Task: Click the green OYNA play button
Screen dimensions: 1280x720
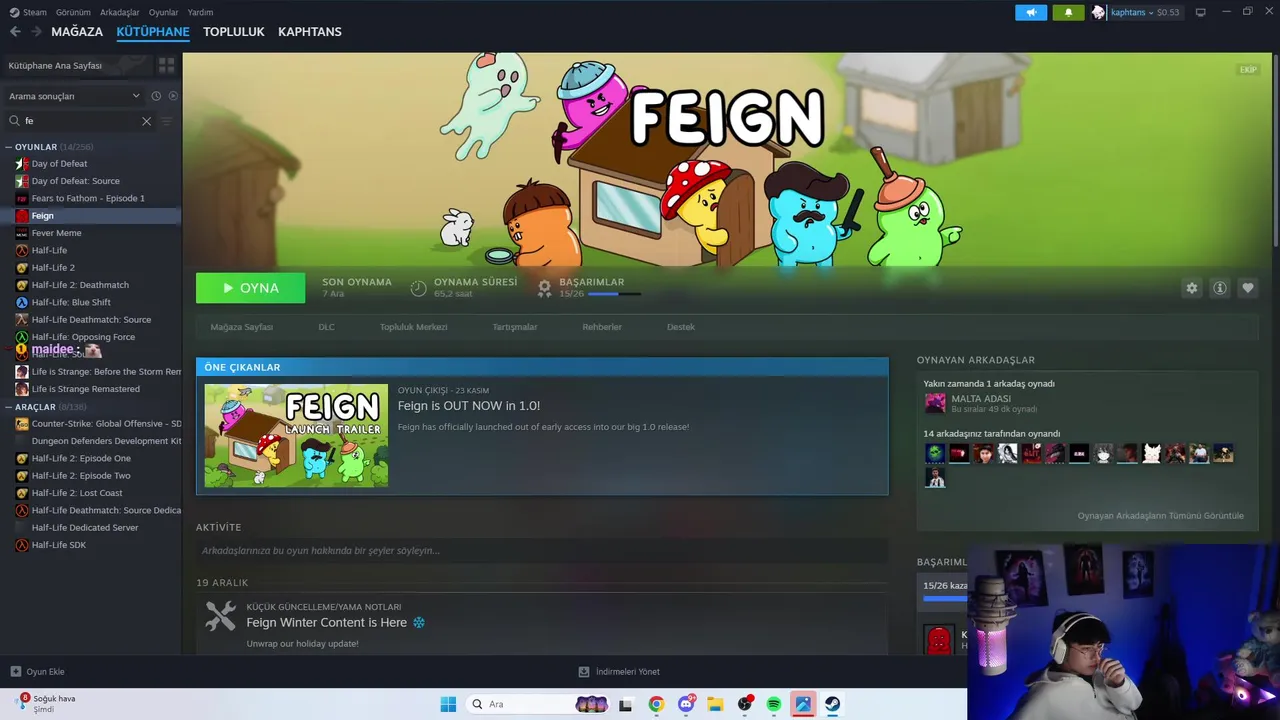Action: [251, 288]
